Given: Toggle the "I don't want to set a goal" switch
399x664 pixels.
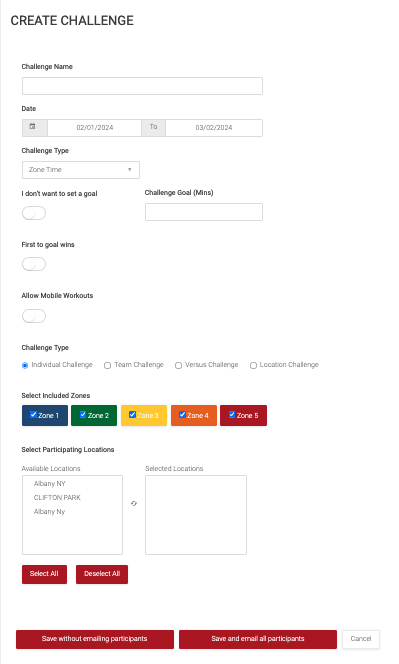Looking at the screenshot, I should coord(34,213).
